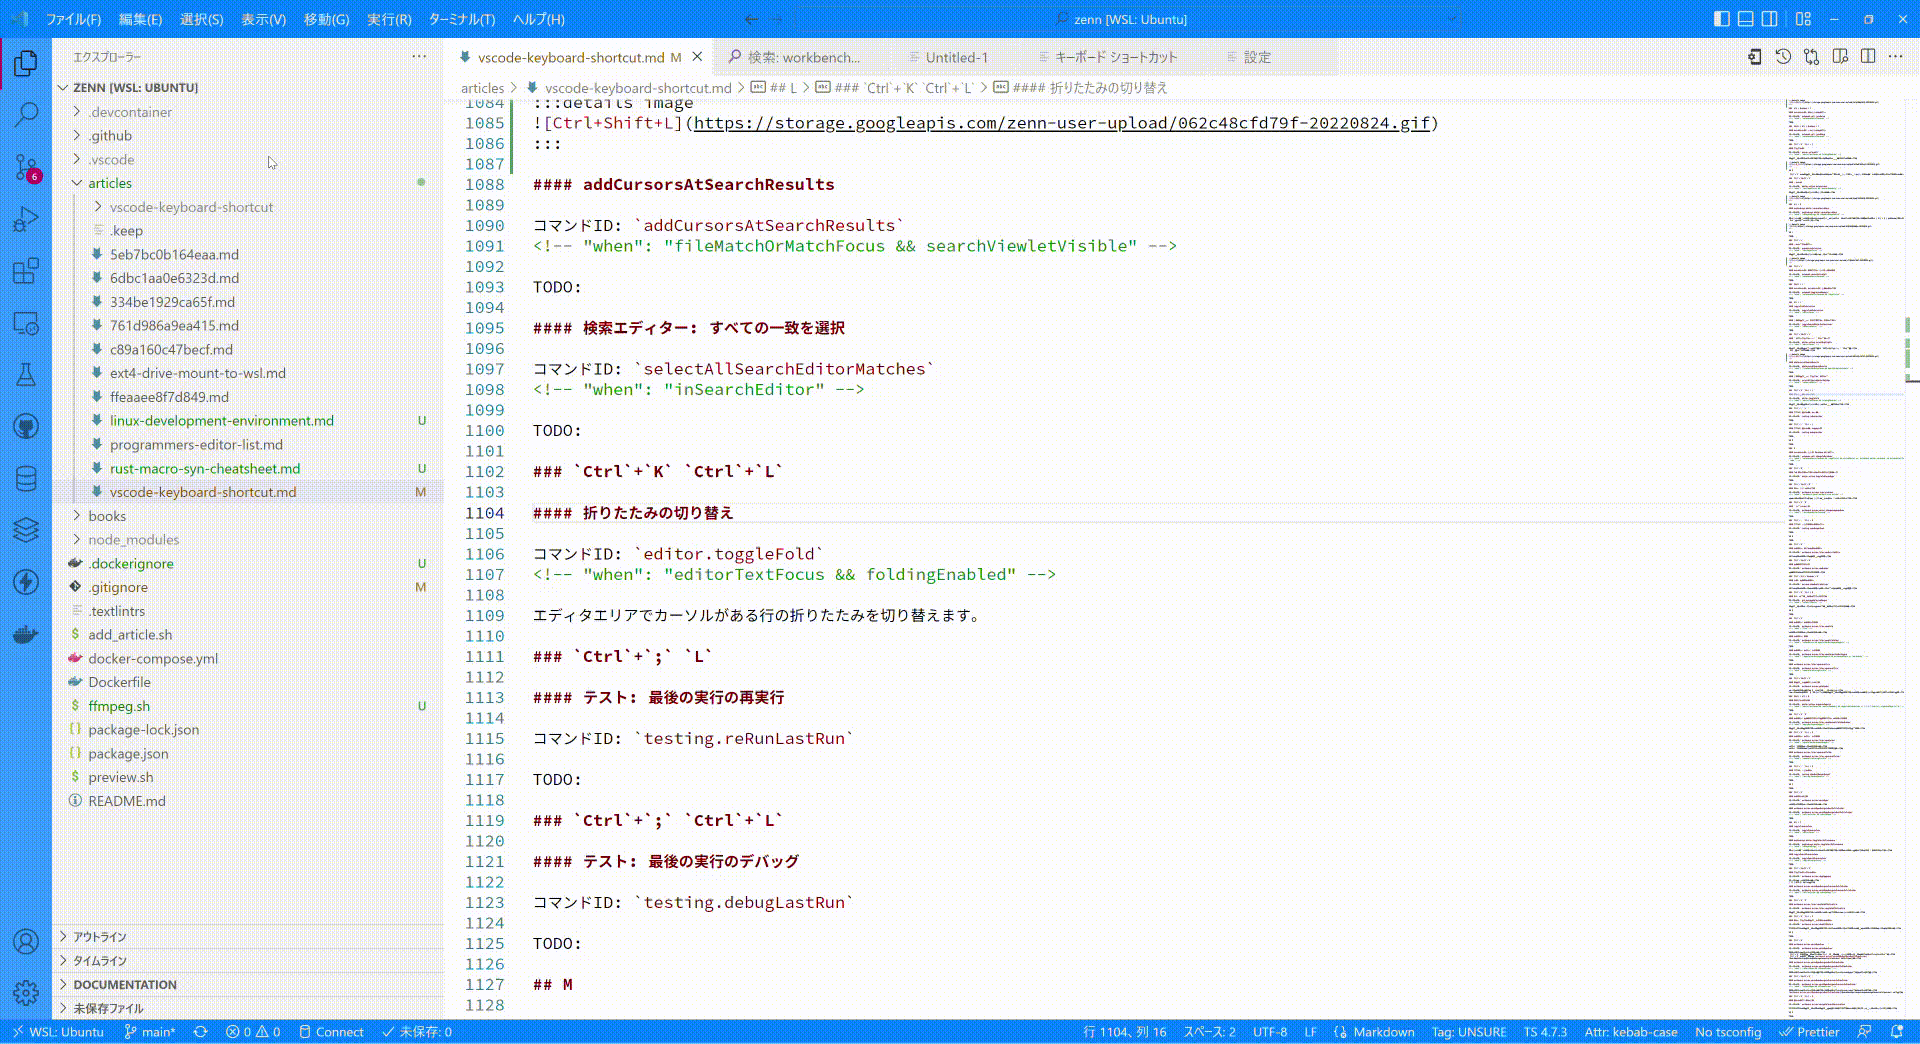Click the command center search box
Viewport: 1920px width, 1044px height.
[1128, 19]
